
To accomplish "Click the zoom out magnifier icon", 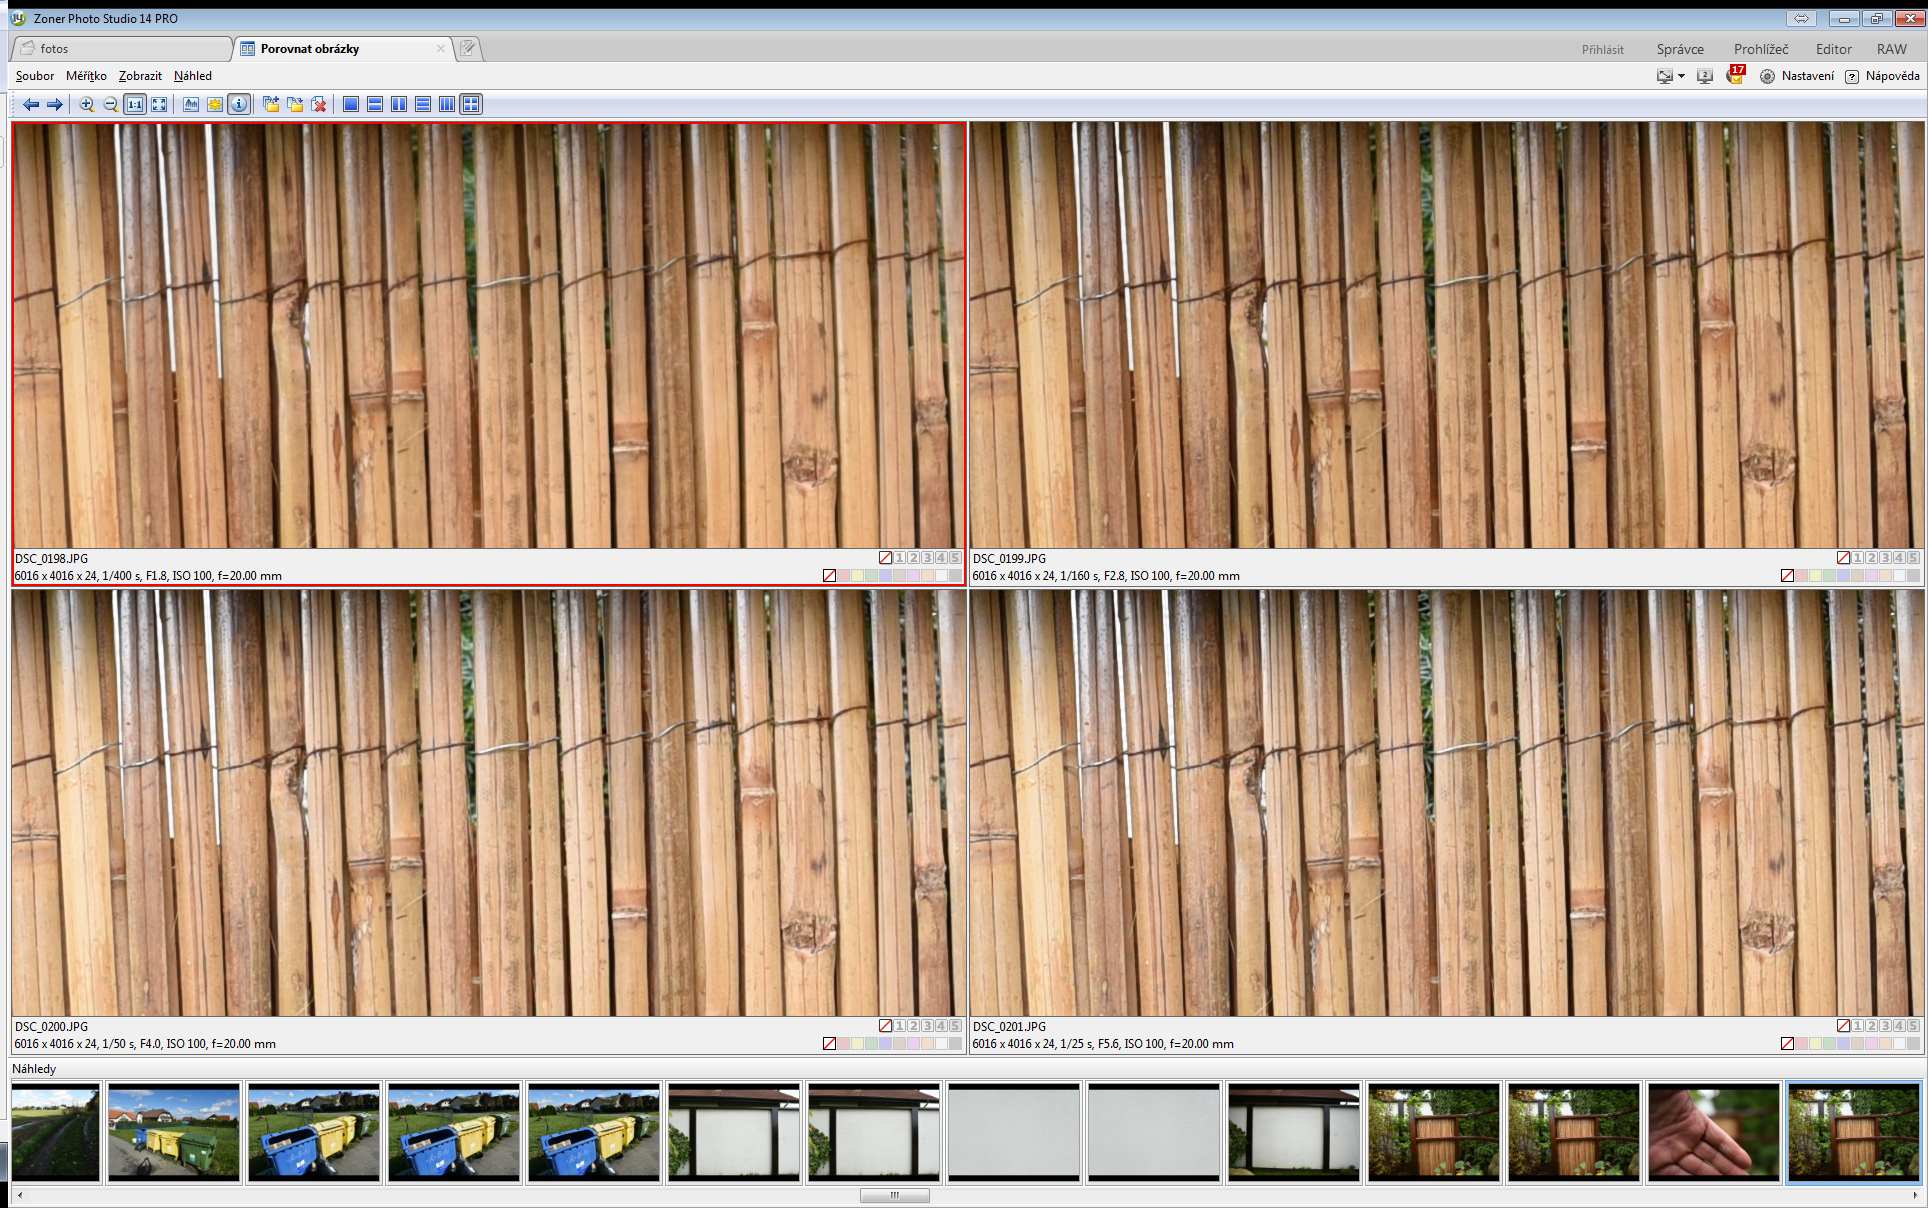I will (x=111, y=104).
